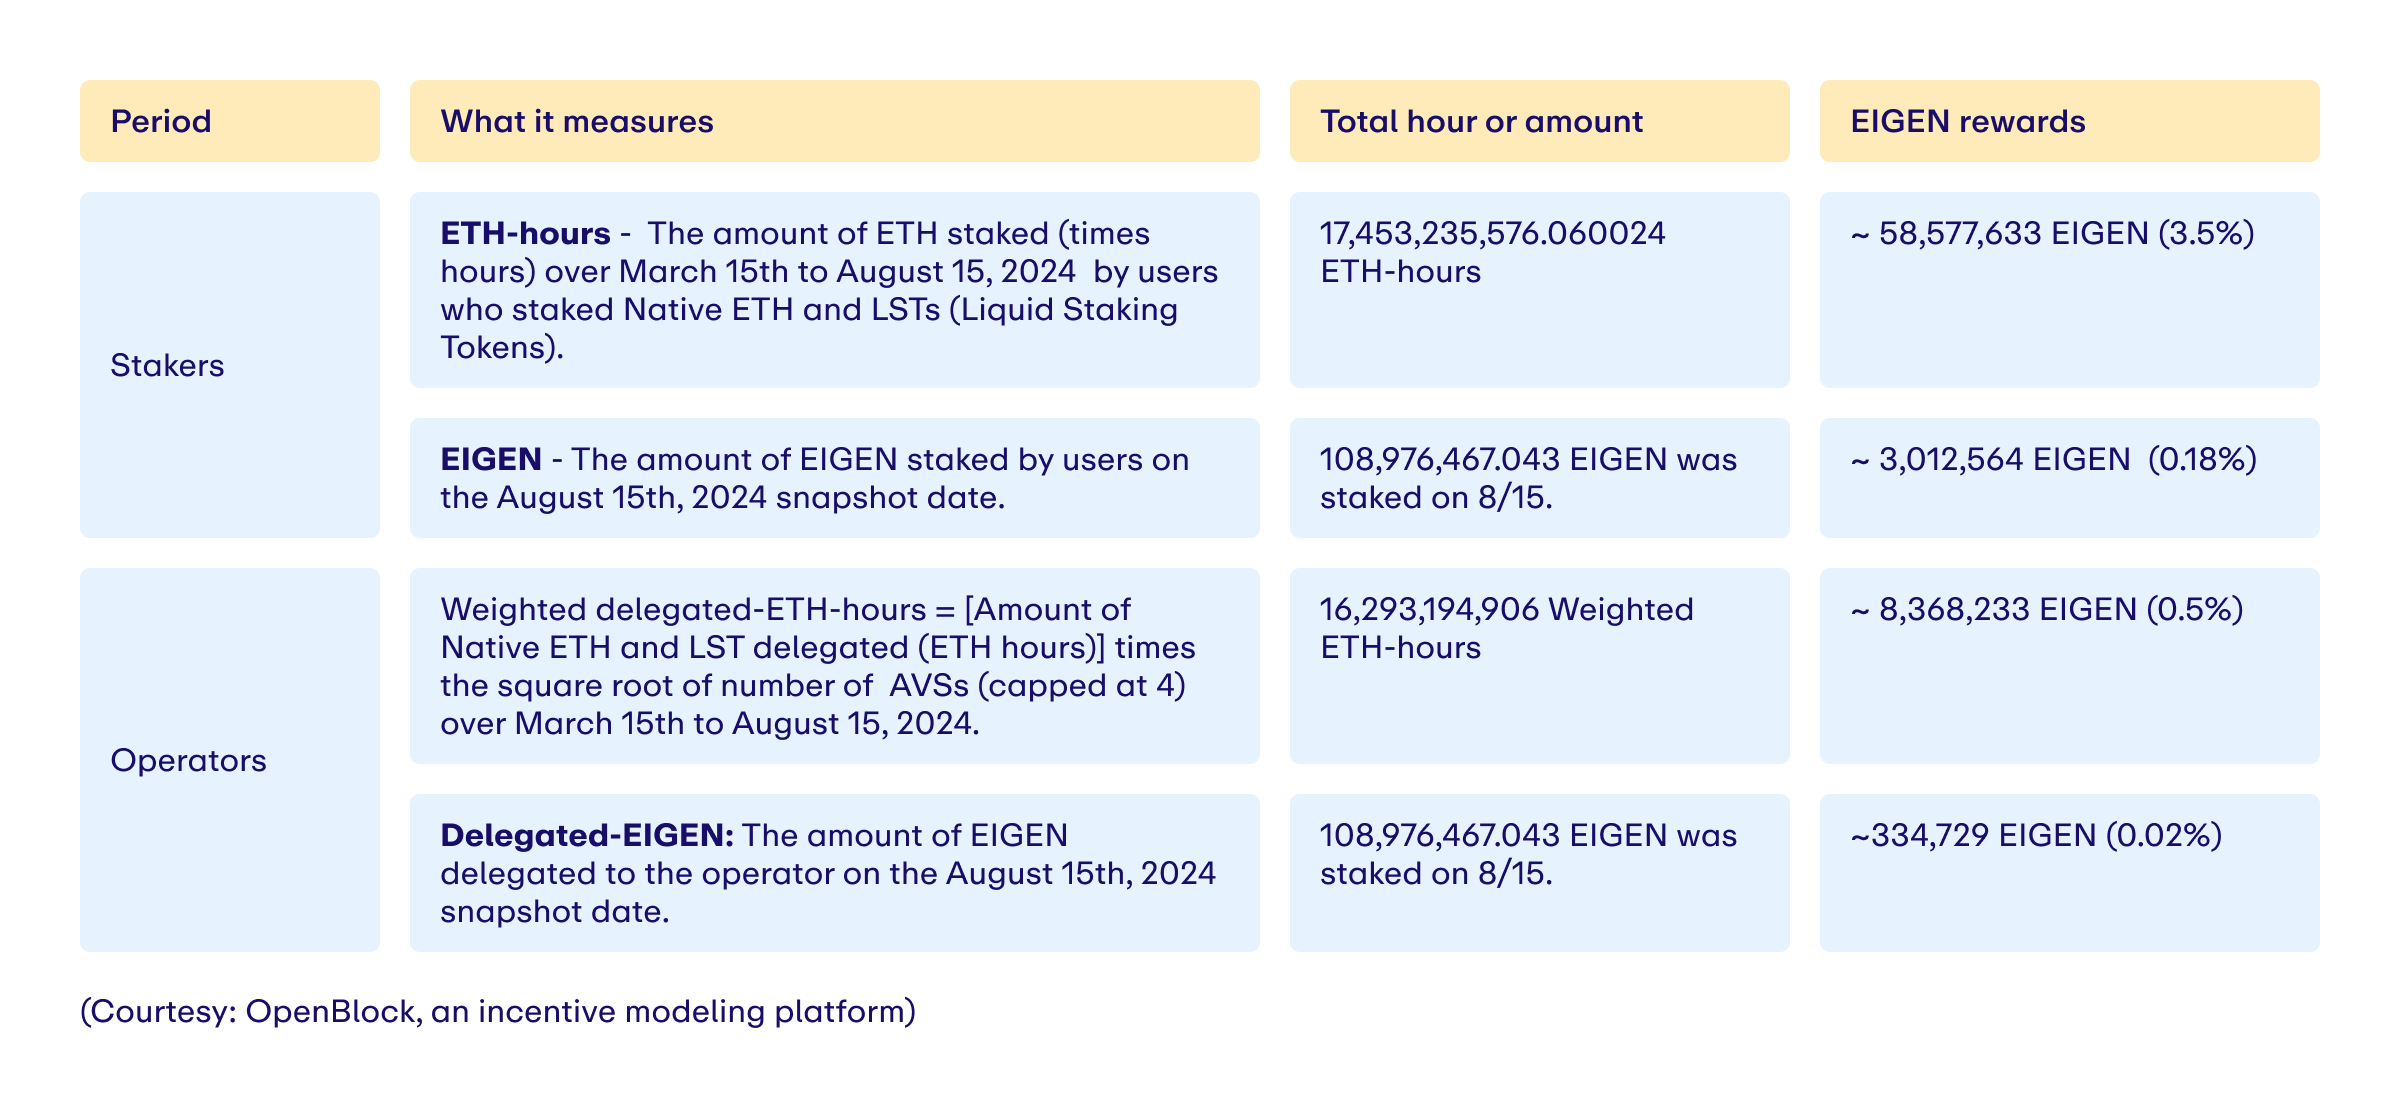Click the Total hour or amount header
The width and height of the screenshot is (2400, 1102).
click(1540, 121)
